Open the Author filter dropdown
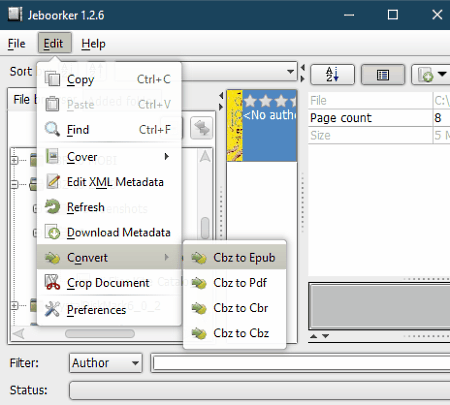This screenshot has height=405, width=450. 106,363
